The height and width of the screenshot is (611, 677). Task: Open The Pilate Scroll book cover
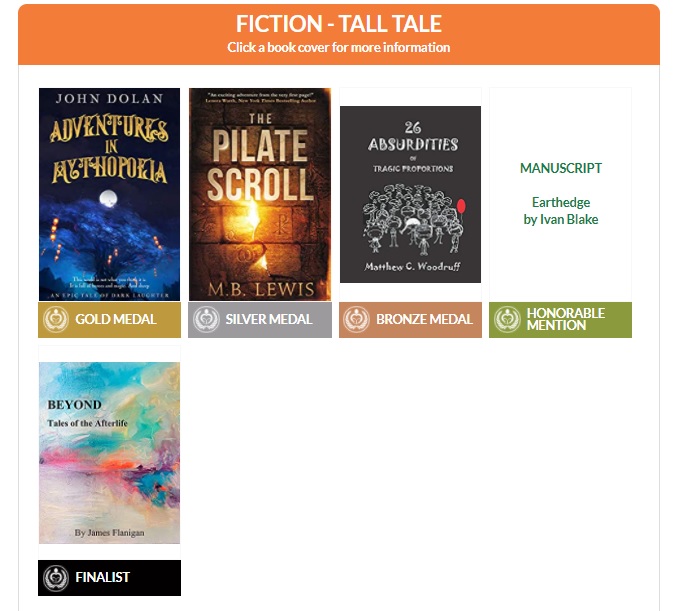[x=260, y=194]
